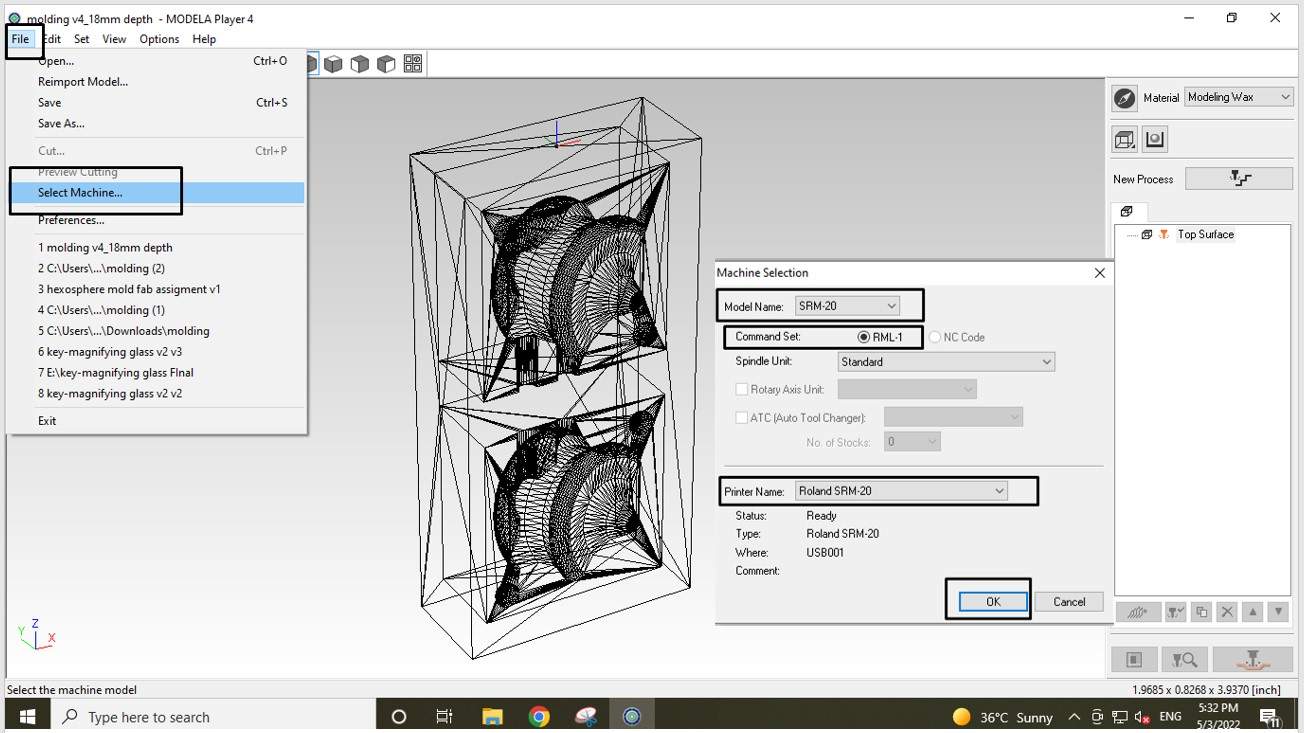Viewport: 1304px width, 733px height.
Task: Select the NC Code radio button
Action: 935,337
